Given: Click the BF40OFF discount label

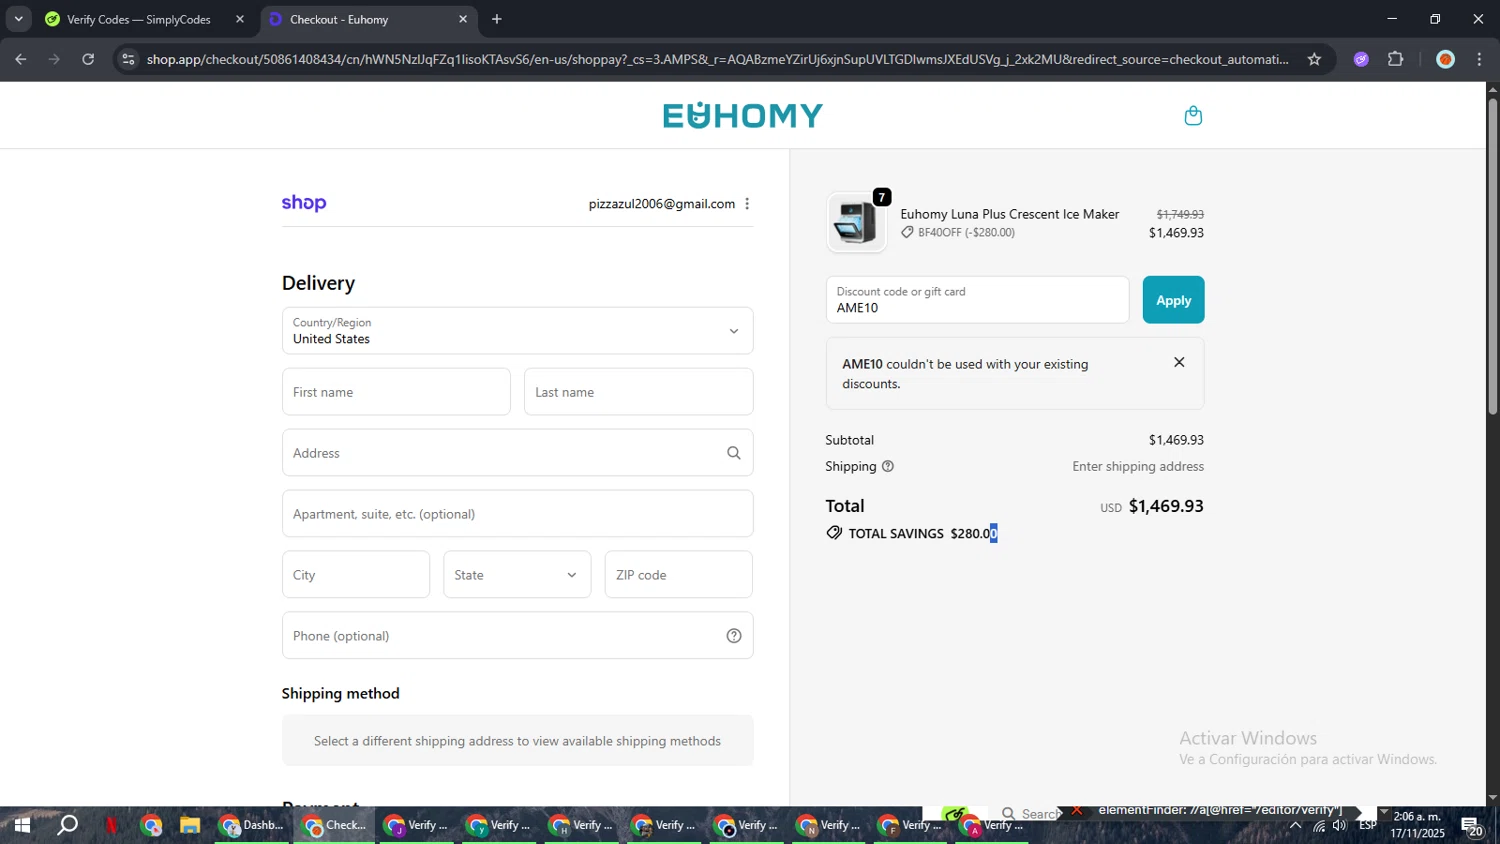Looking at the screenshot, I should tap(957, 232).
